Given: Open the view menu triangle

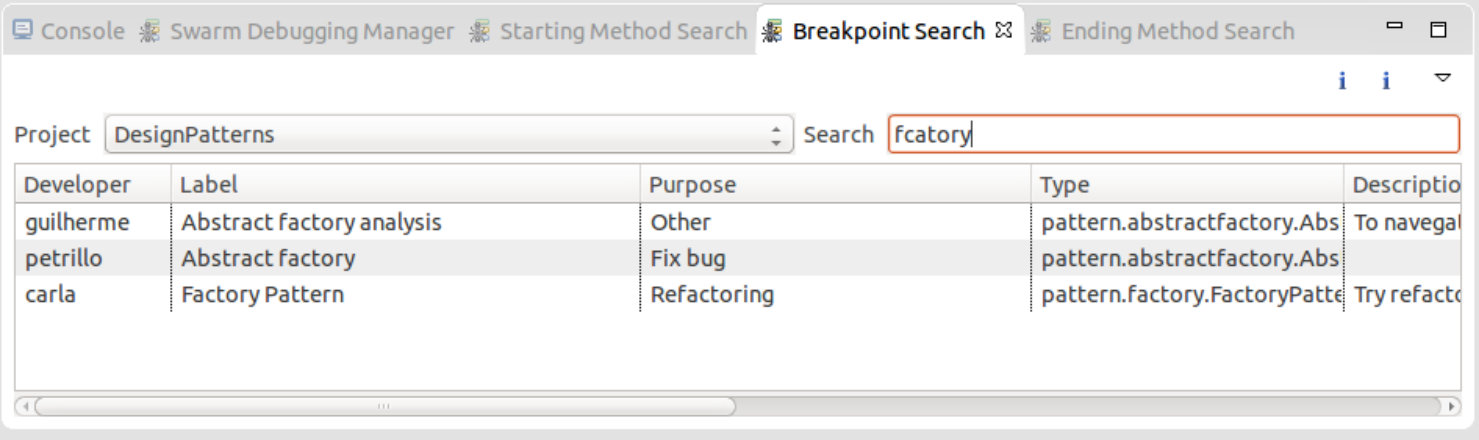Looking at the screenshot, I should pyautogui.click(x=1442, y=77).
